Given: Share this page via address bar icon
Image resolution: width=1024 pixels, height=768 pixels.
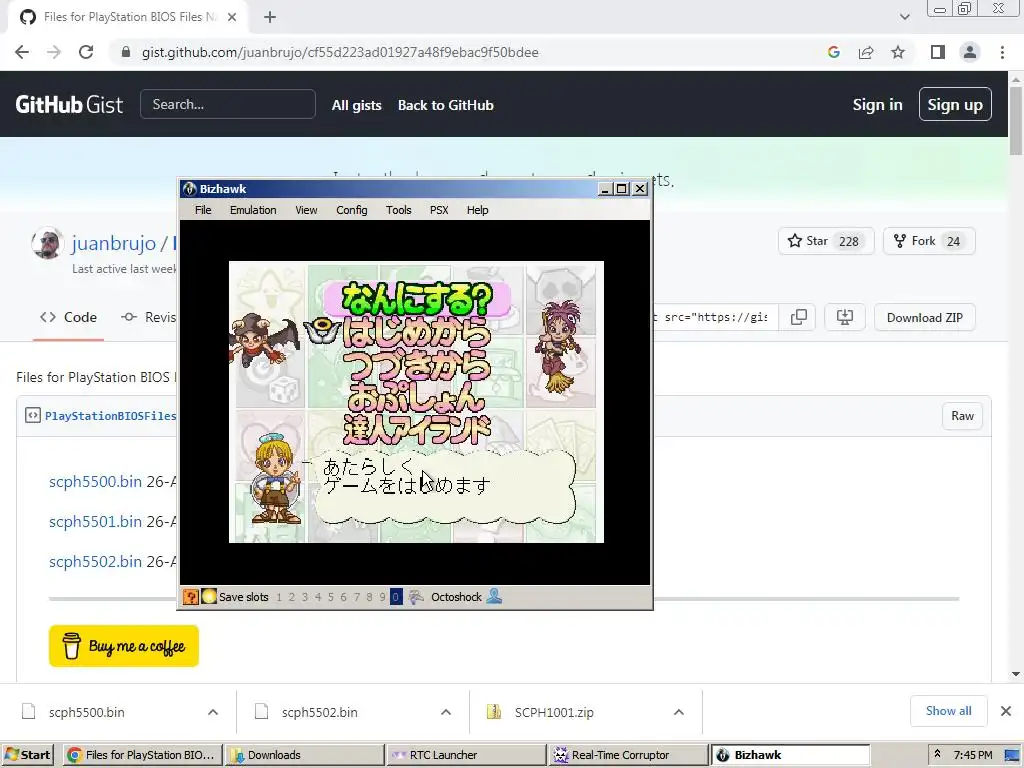Looking at the screenshot, I should (x=866, y=52).
